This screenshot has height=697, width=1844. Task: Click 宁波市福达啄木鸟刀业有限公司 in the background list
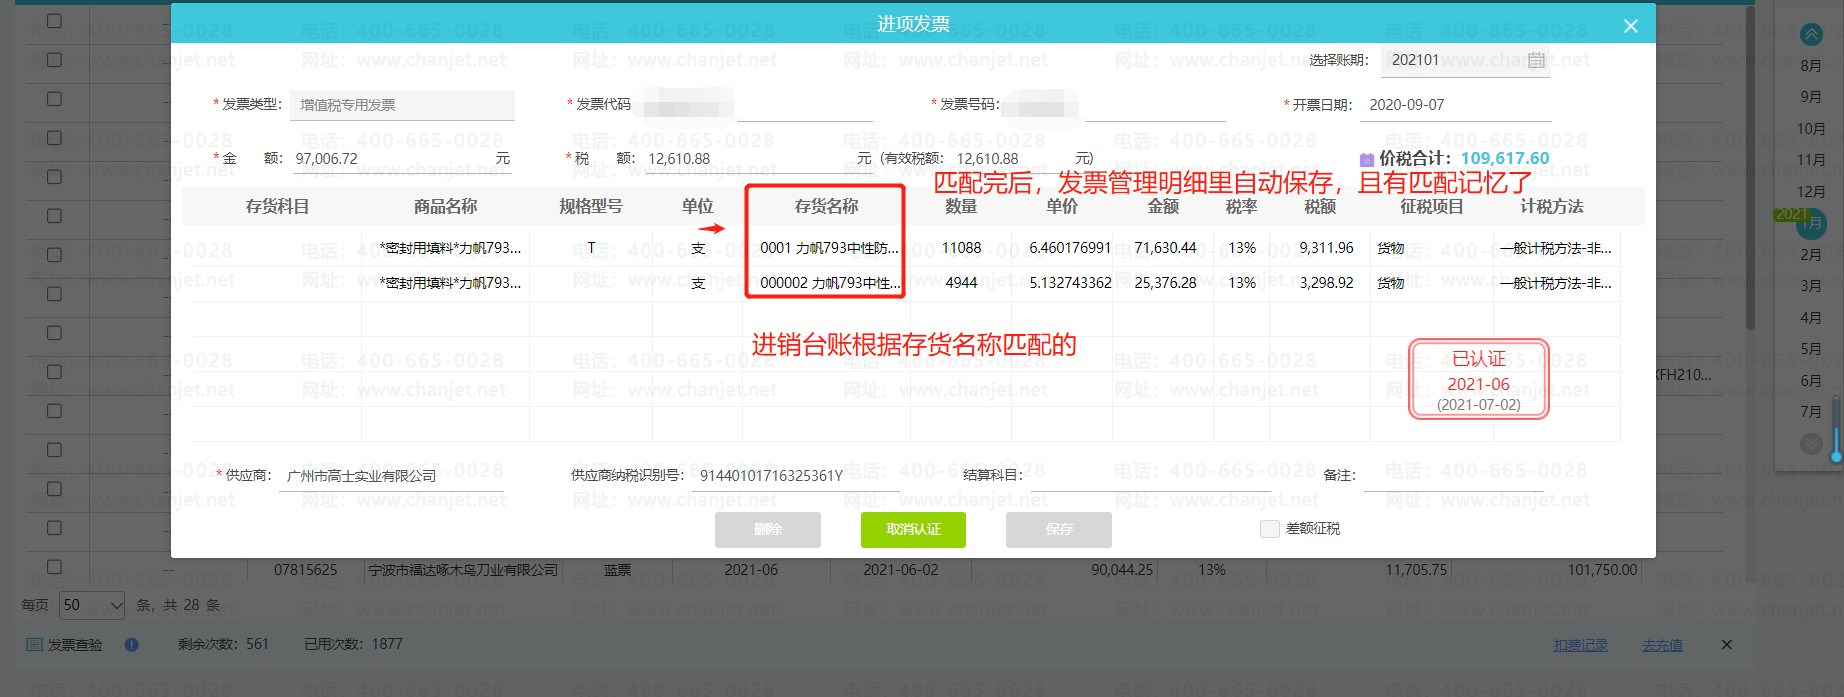[x=463, y=570]
